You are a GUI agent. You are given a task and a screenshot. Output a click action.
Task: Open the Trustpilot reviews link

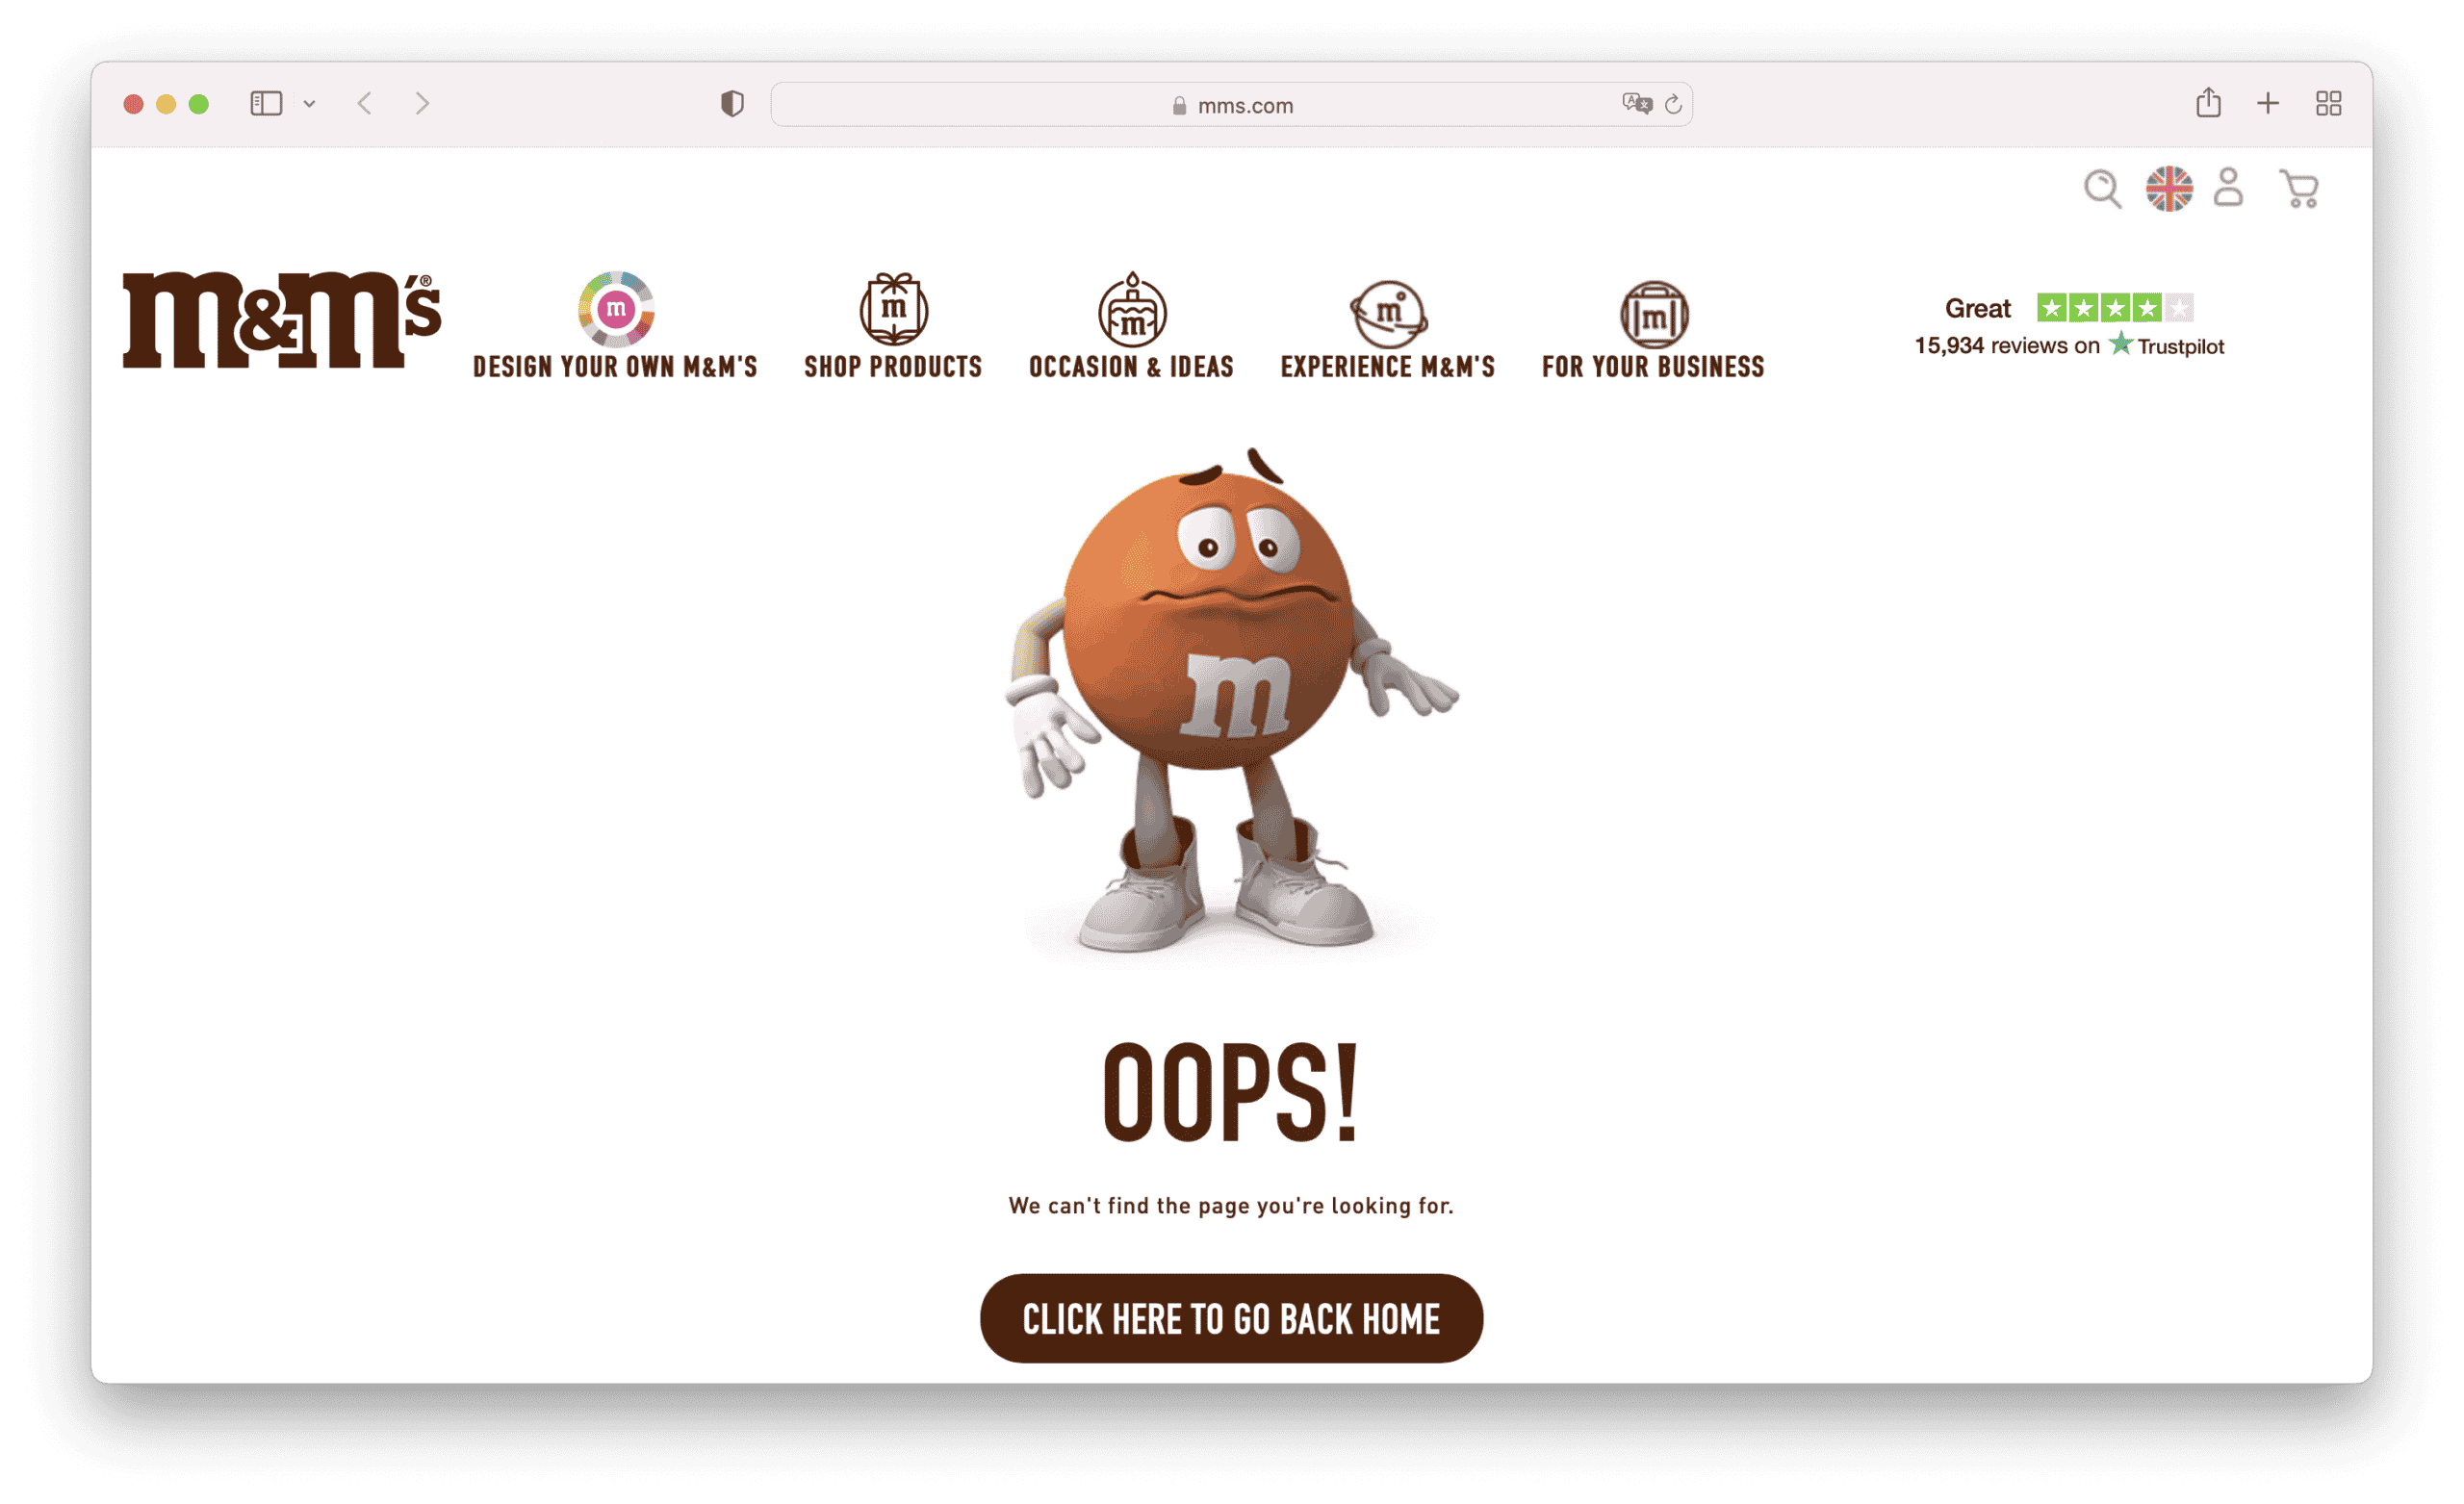click(x=2068, y=346)
